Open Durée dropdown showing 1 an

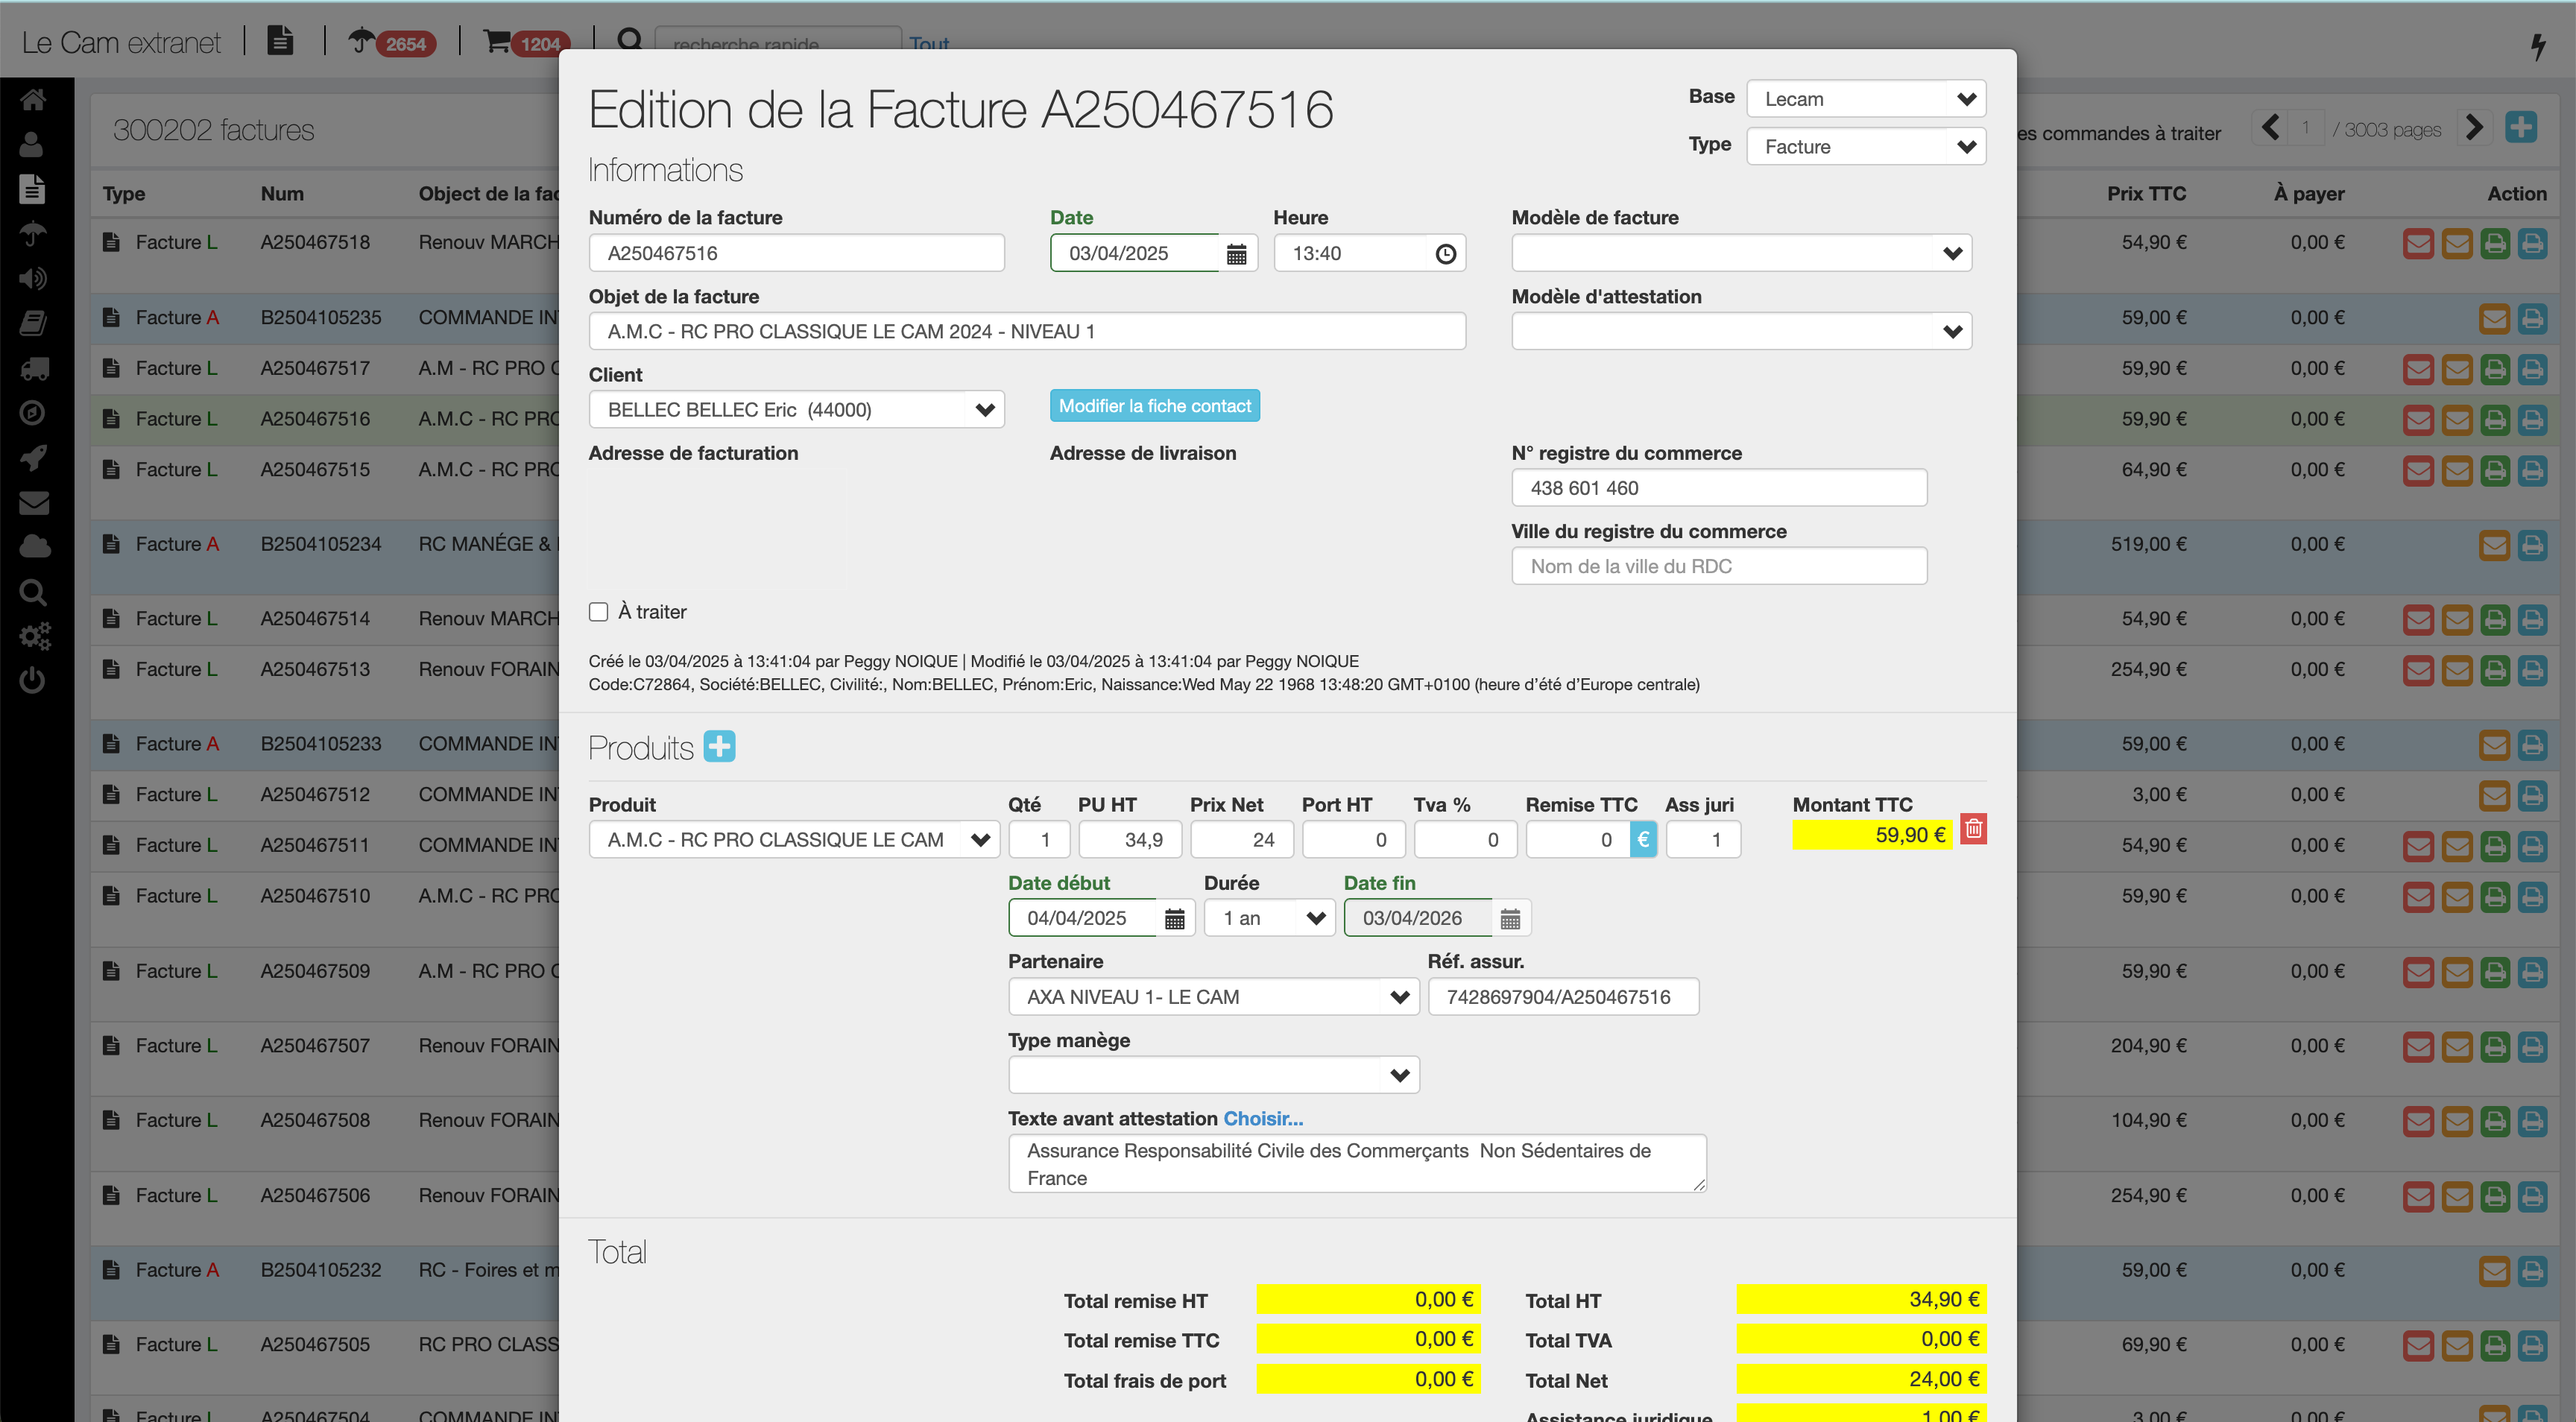pyautogui.click(x=1268, y=919)
